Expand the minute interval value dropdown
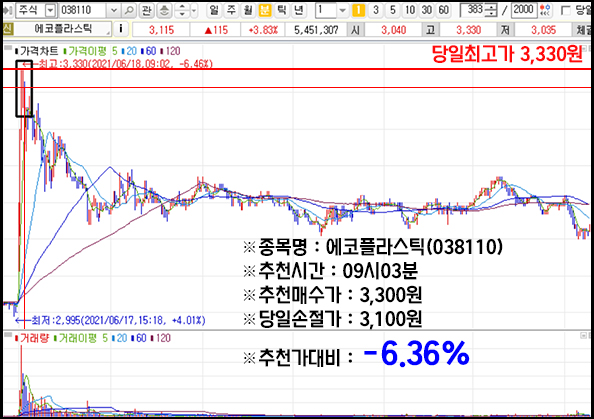This screenshot has width=594, height=419. pos(342,10)
